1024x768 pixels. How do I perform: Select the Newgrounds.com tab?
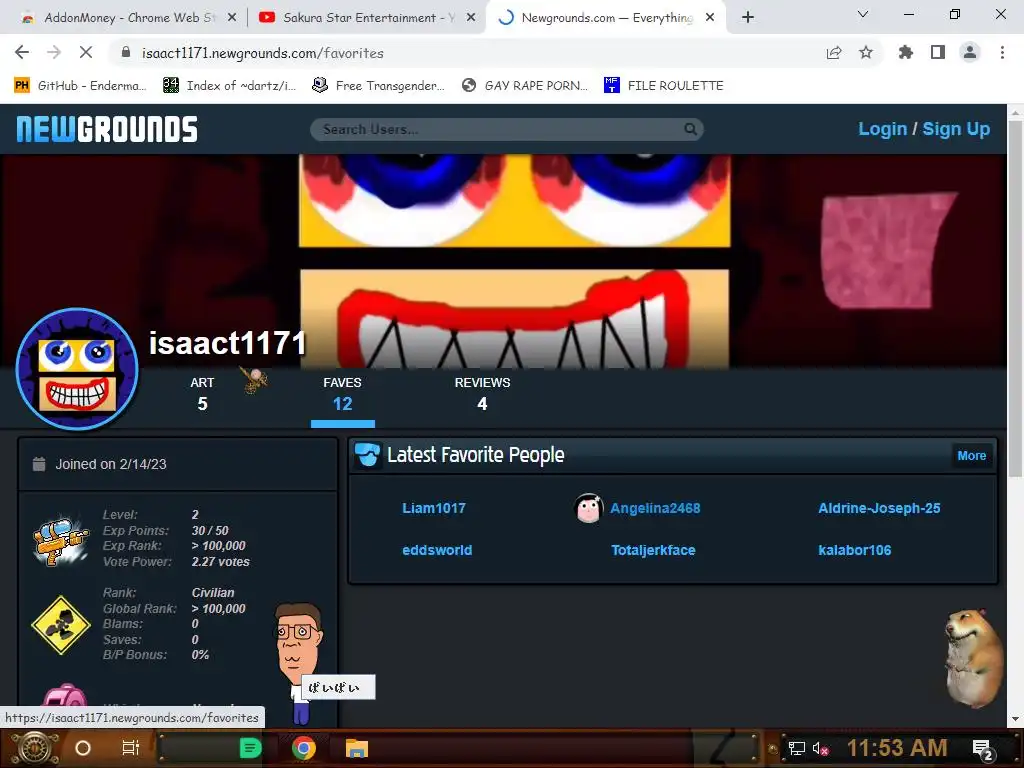pyautogui.click(x=604, y=18)
